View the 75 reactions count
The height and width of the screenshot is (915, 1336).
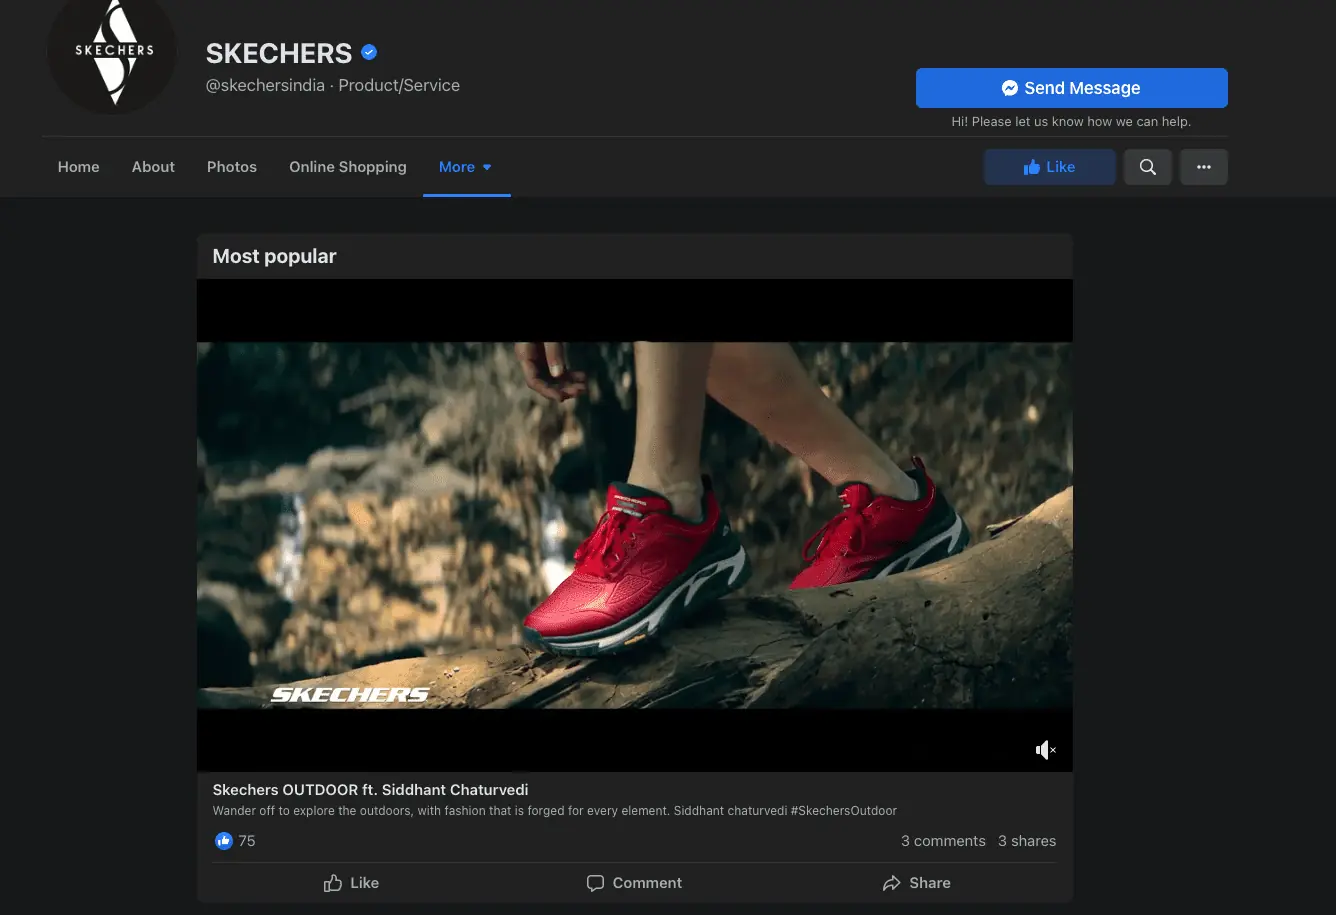click(247, 841)
